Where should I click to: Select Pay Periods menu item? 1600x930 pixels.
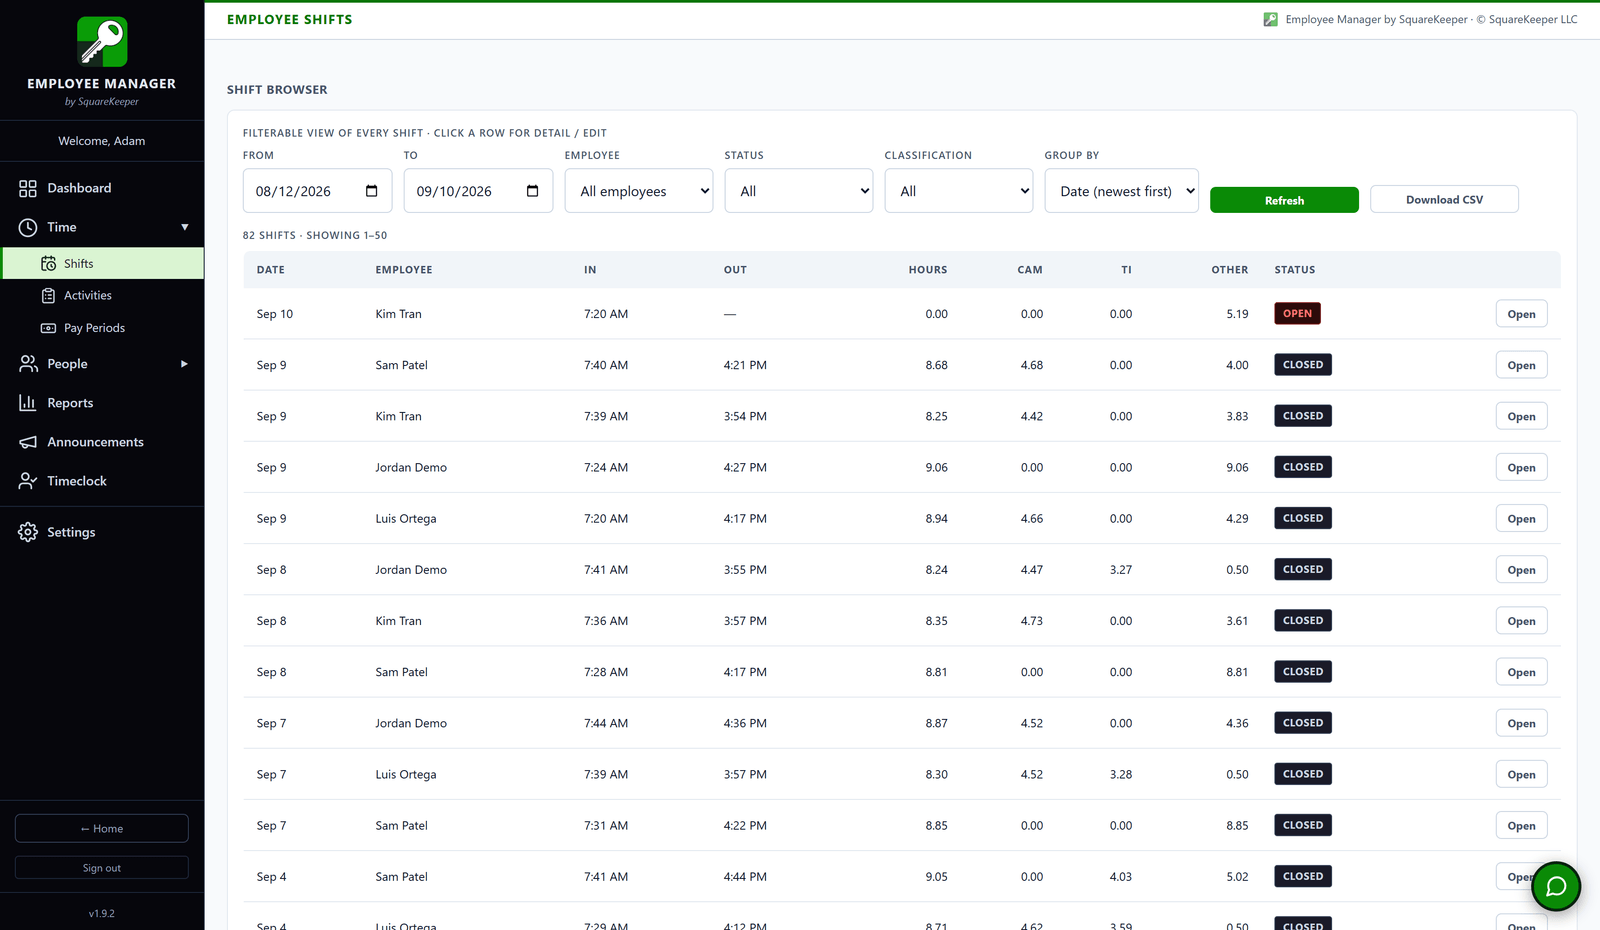pyautogui.click(x=102, y=328)
